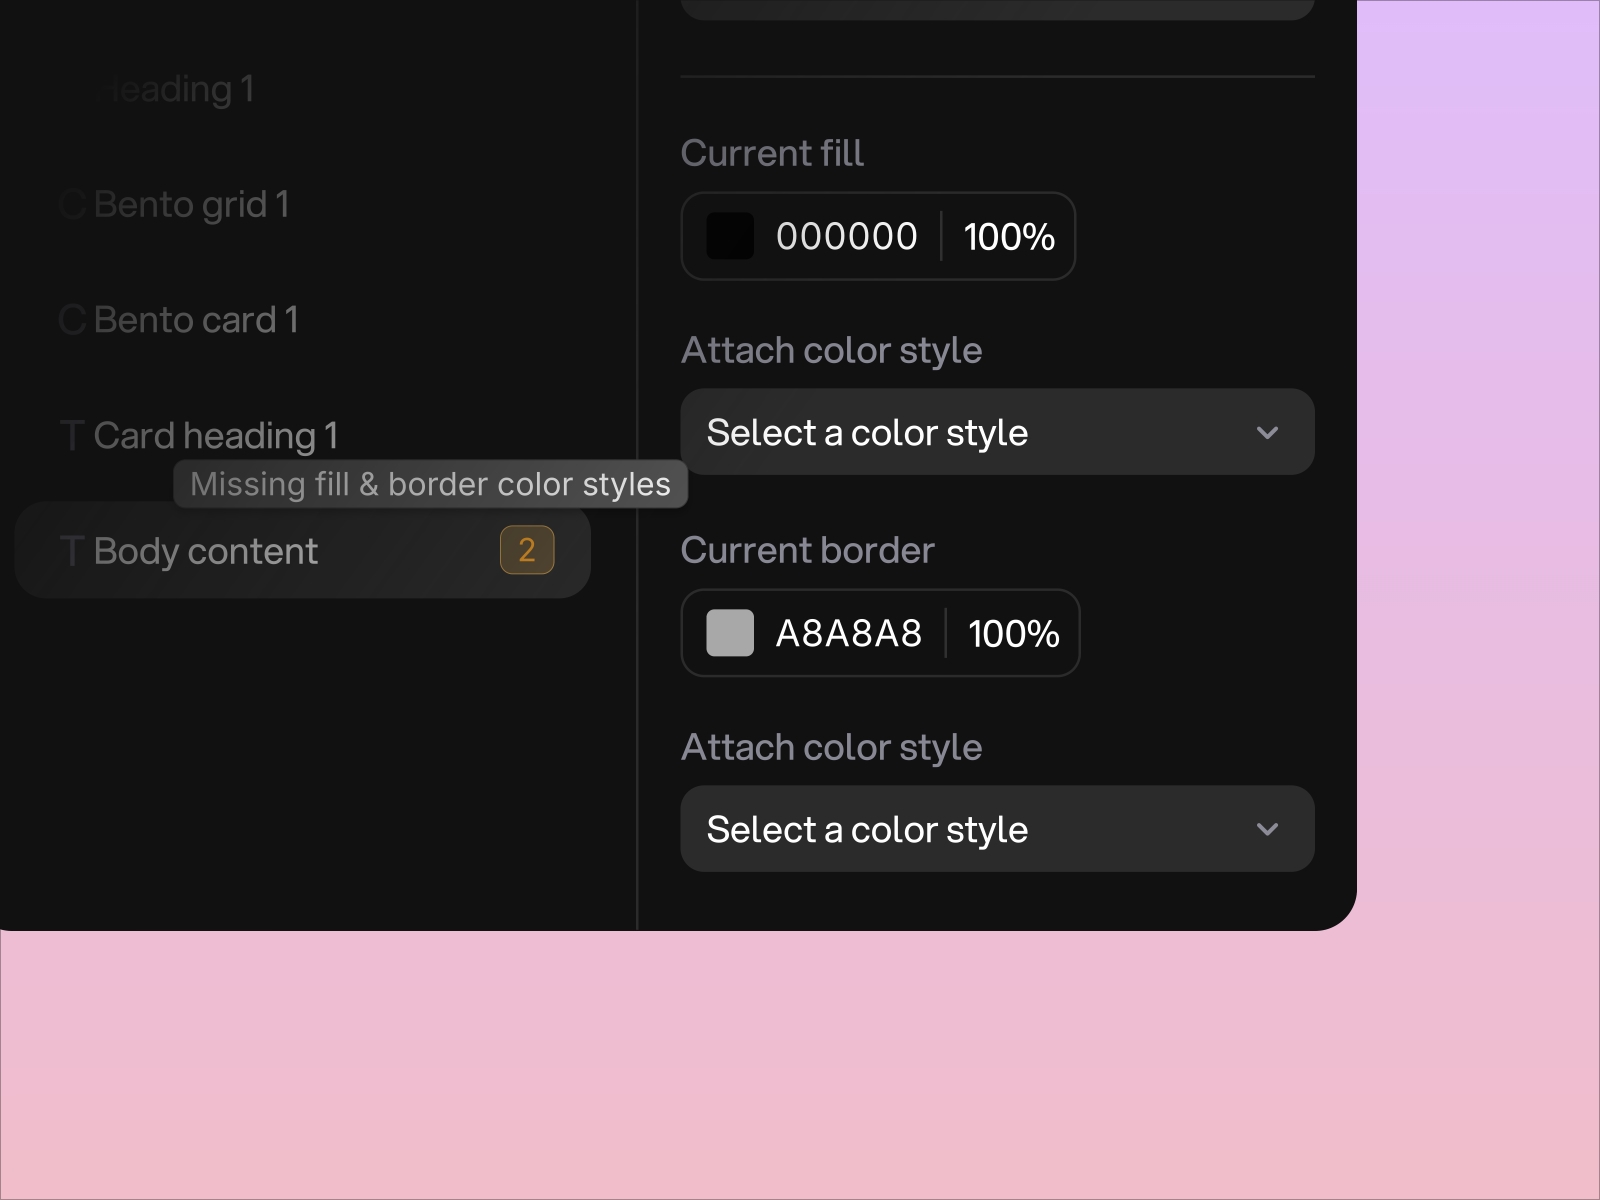Click the "Missing fill & border color styles" tooltip
Image resolution: width=1600 pixels, height=1200 pixels.
(x=430, y=485)
